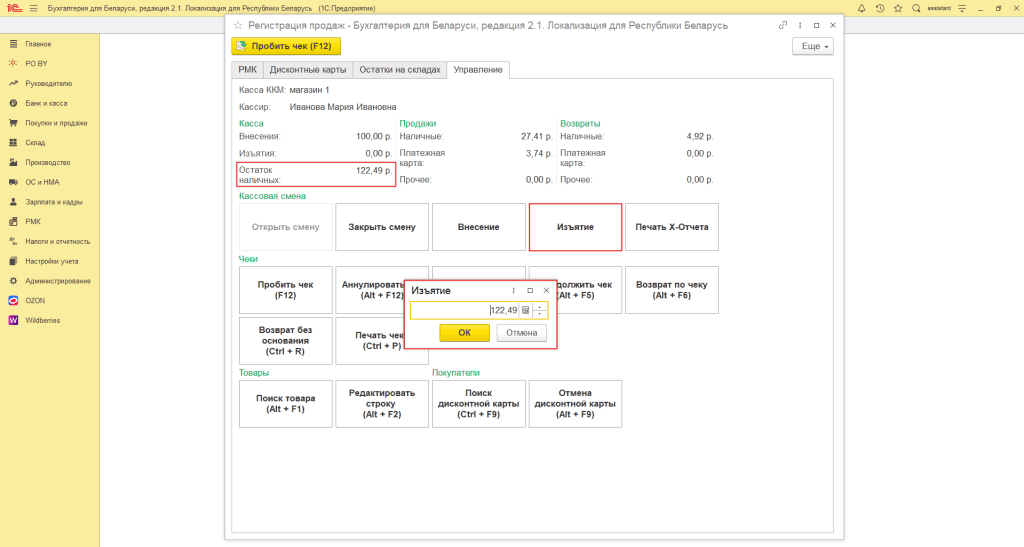Click Возвраты Наличные value 4,92 р.
The height and width of the screenshot is (547, 1024).
699,136
